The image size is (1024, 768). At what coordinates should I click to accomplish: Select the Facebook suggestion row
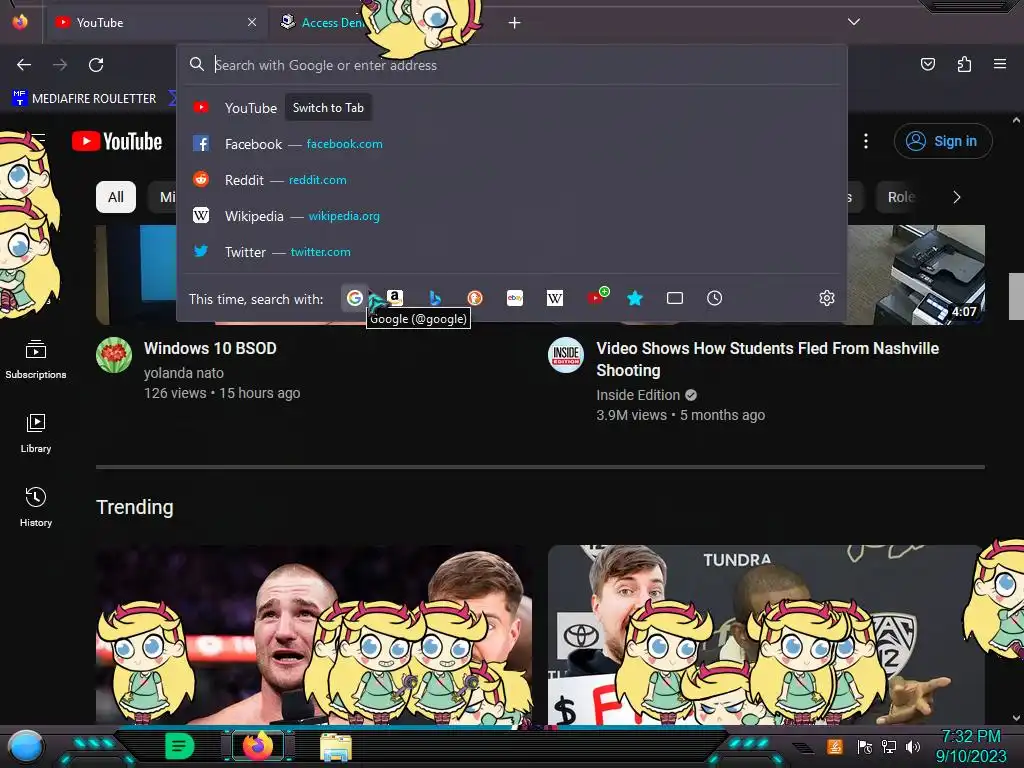pyautogui.click(x=512, y=144)
